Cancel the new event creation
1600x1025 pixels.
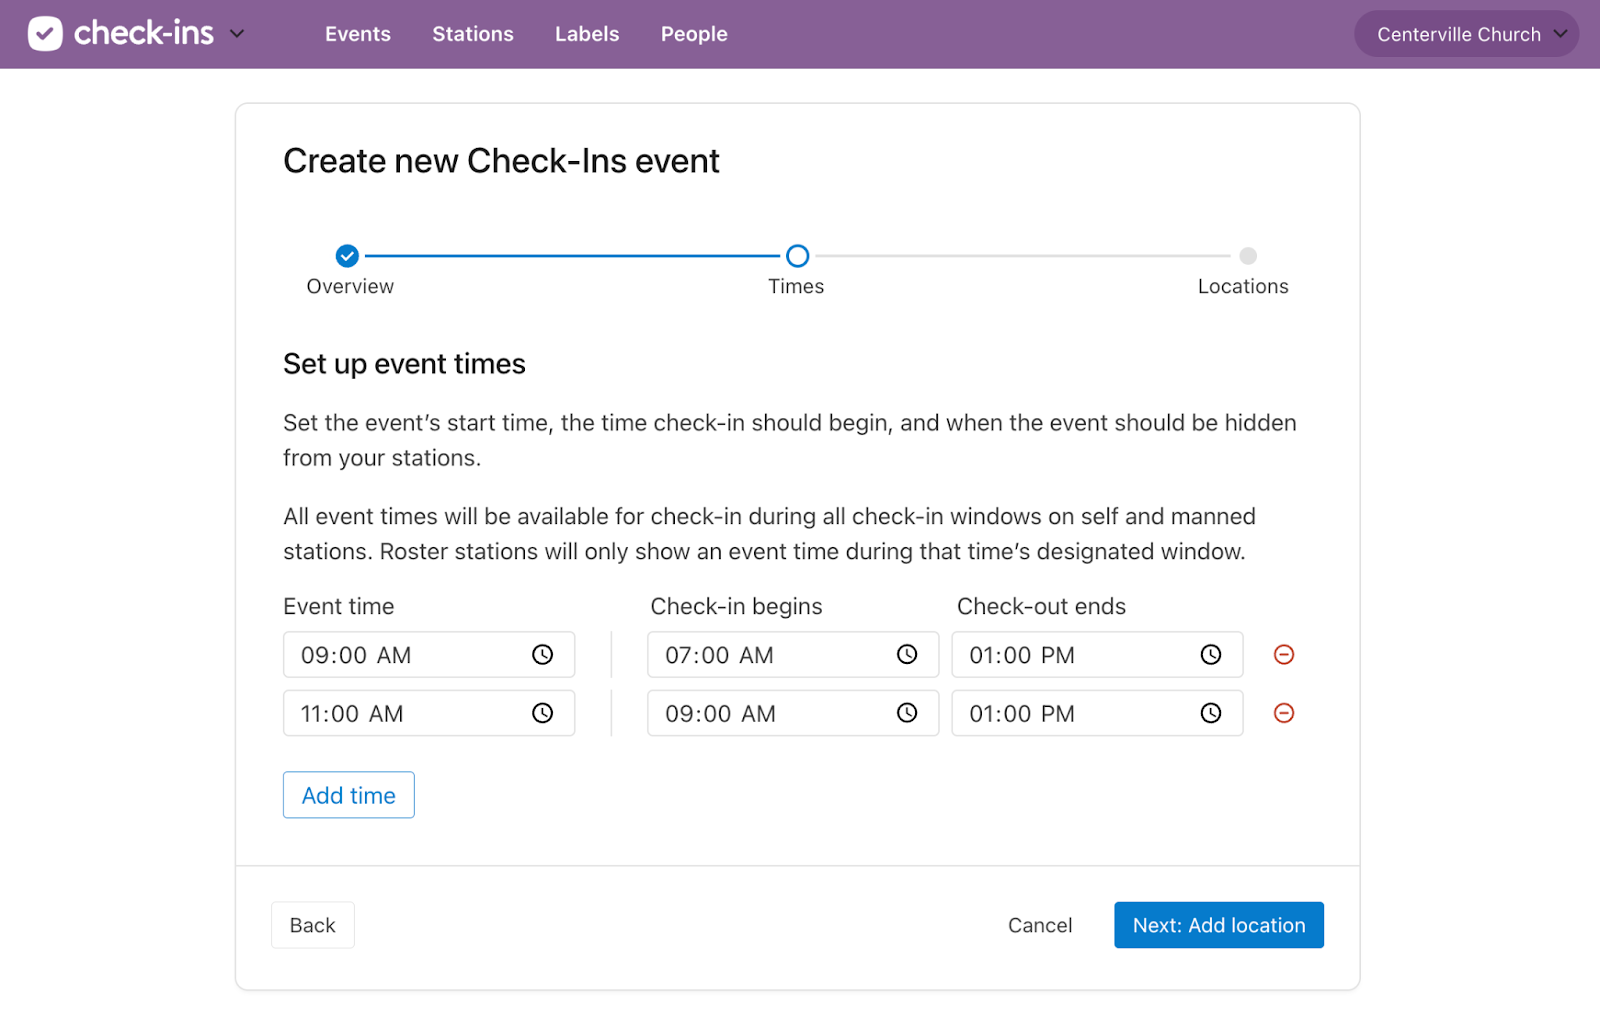pos(1039,925)
